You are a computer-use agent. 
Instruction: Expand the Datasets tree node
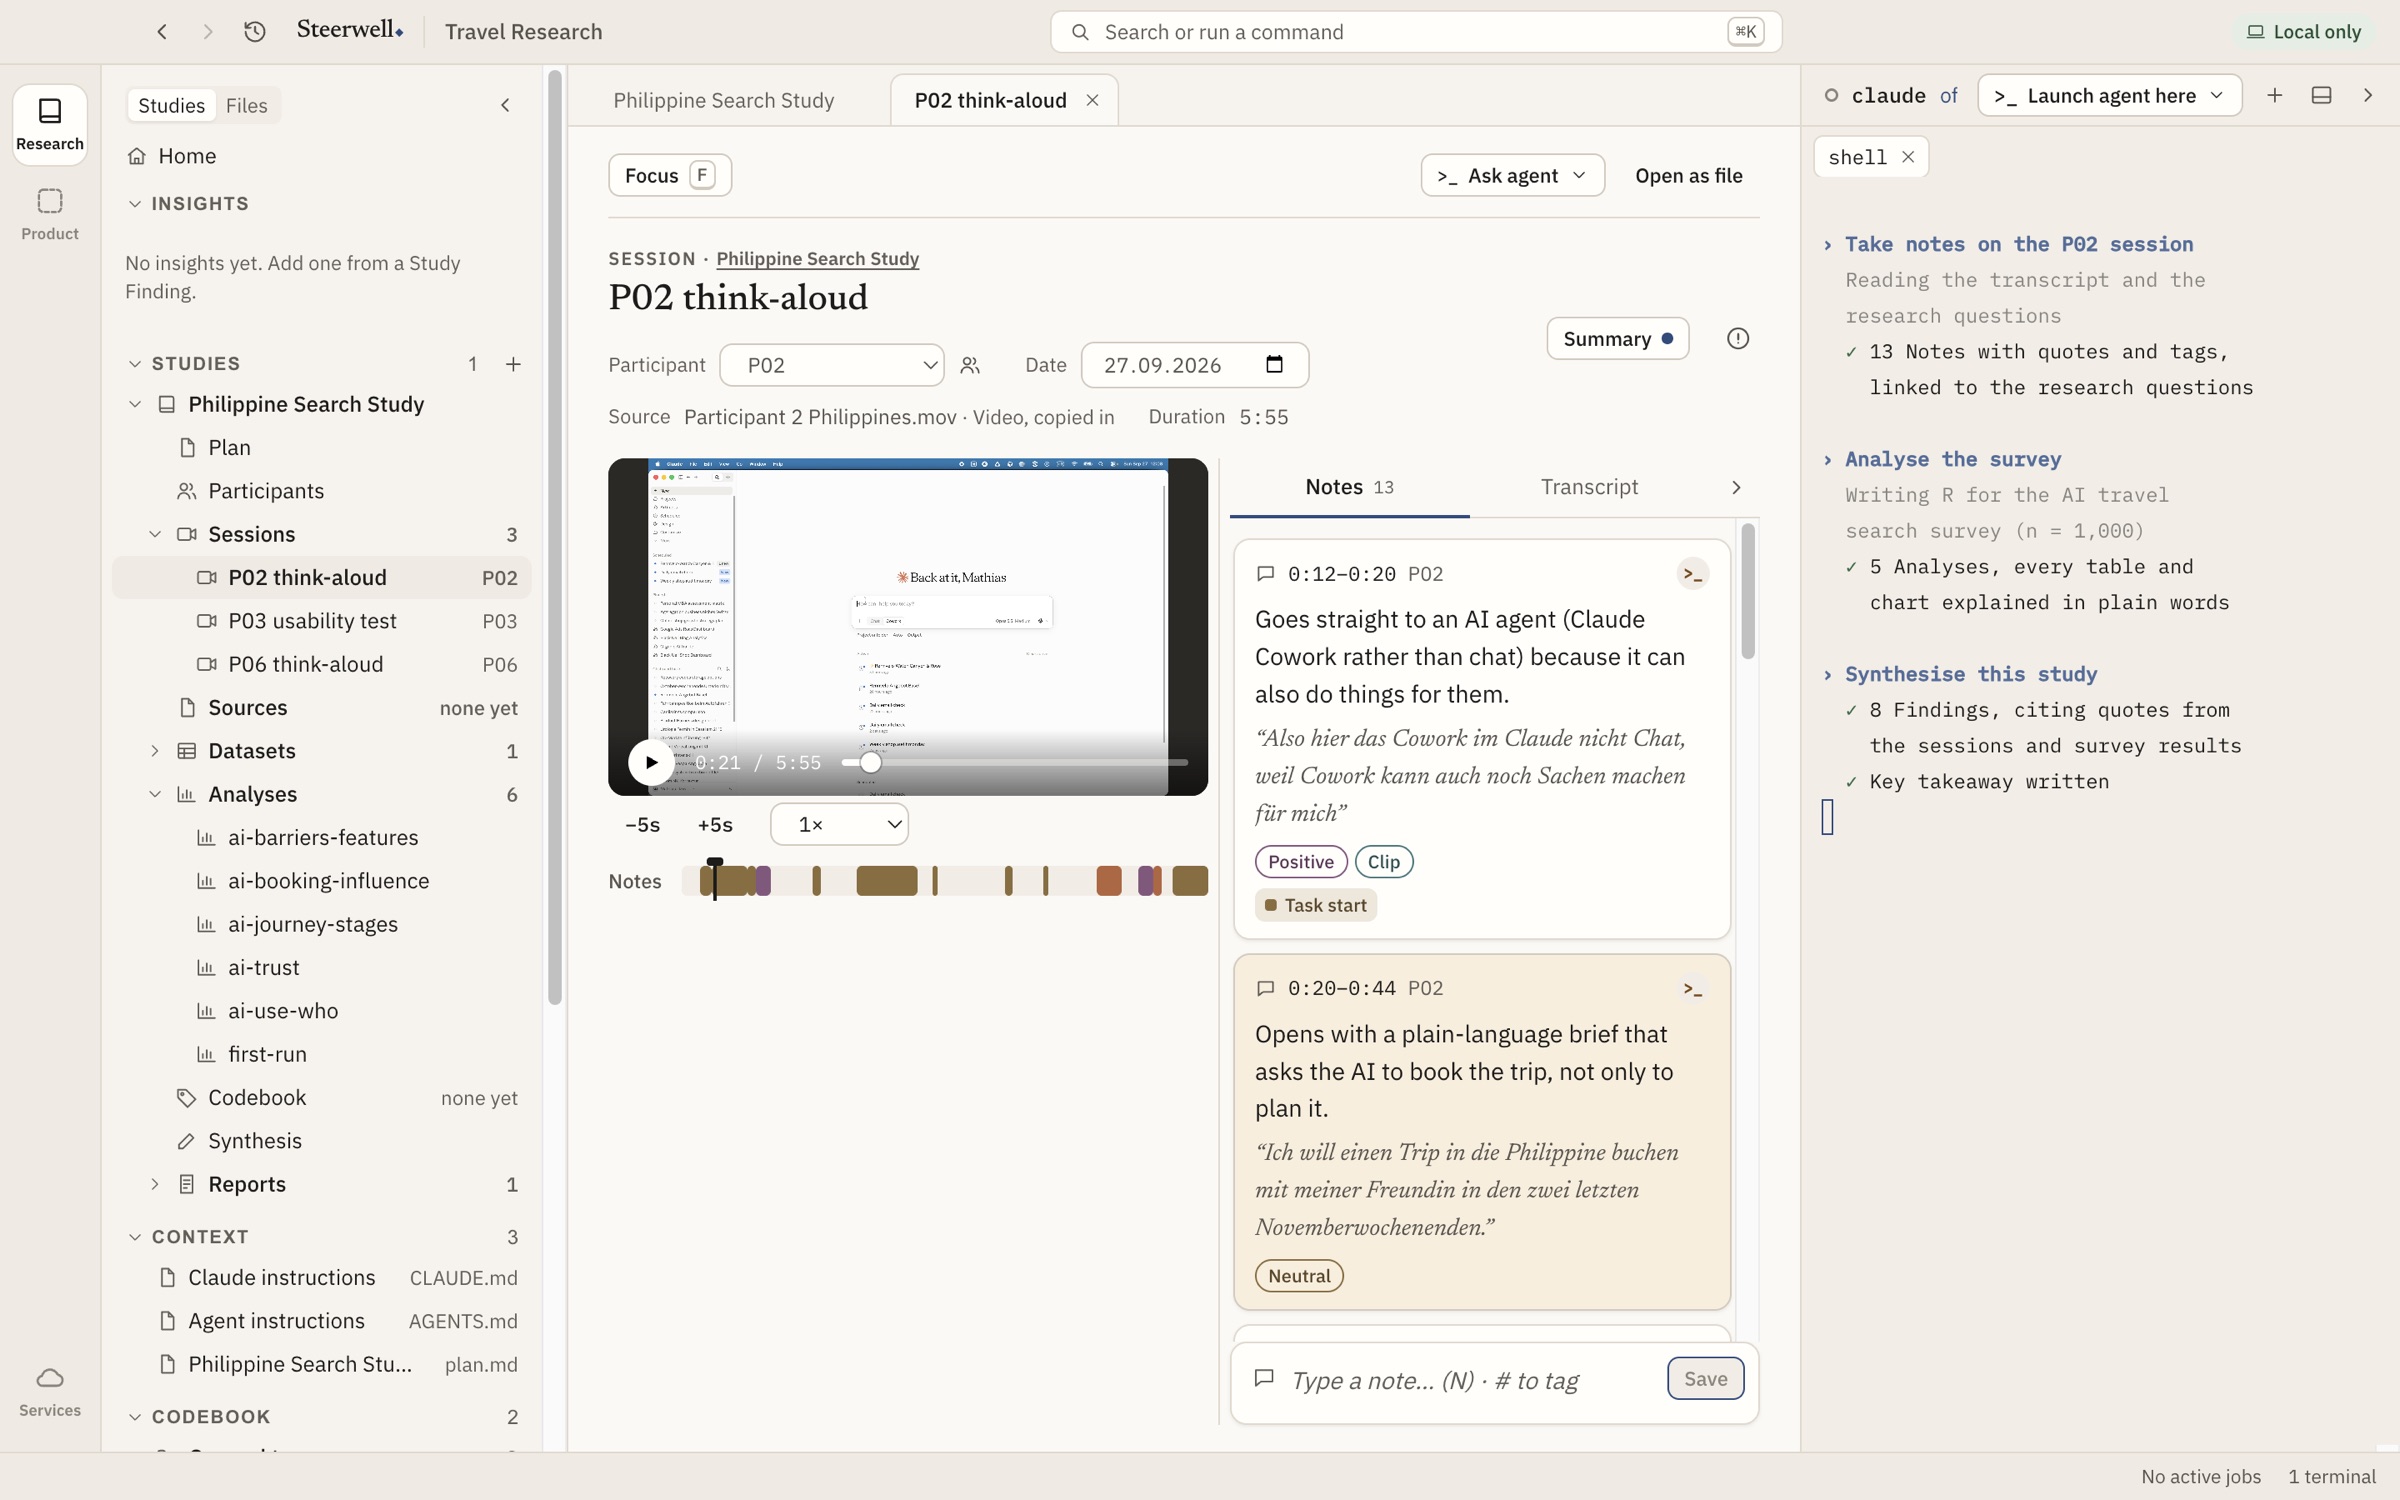click(x=155, y=751)
